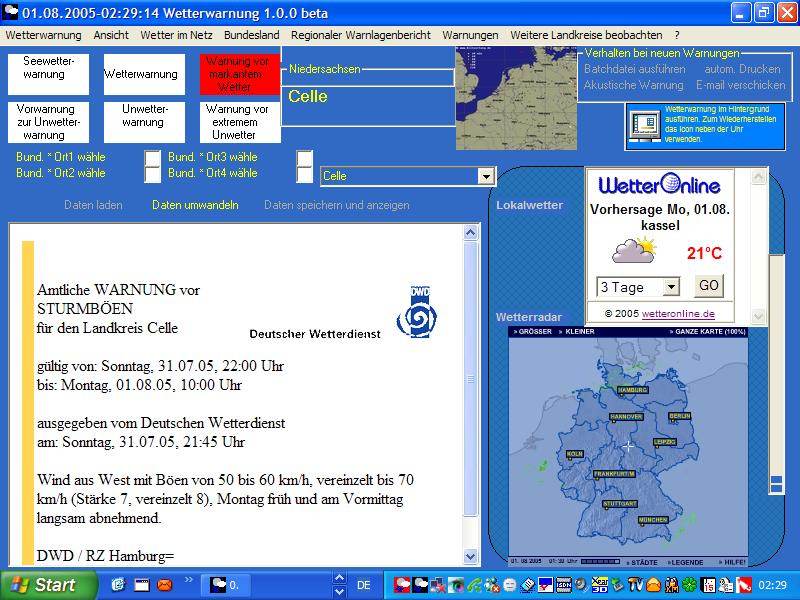This screenshot has height=600, width=800.
Task: Open the Celle district dropdown
Action: coord(486,176)
